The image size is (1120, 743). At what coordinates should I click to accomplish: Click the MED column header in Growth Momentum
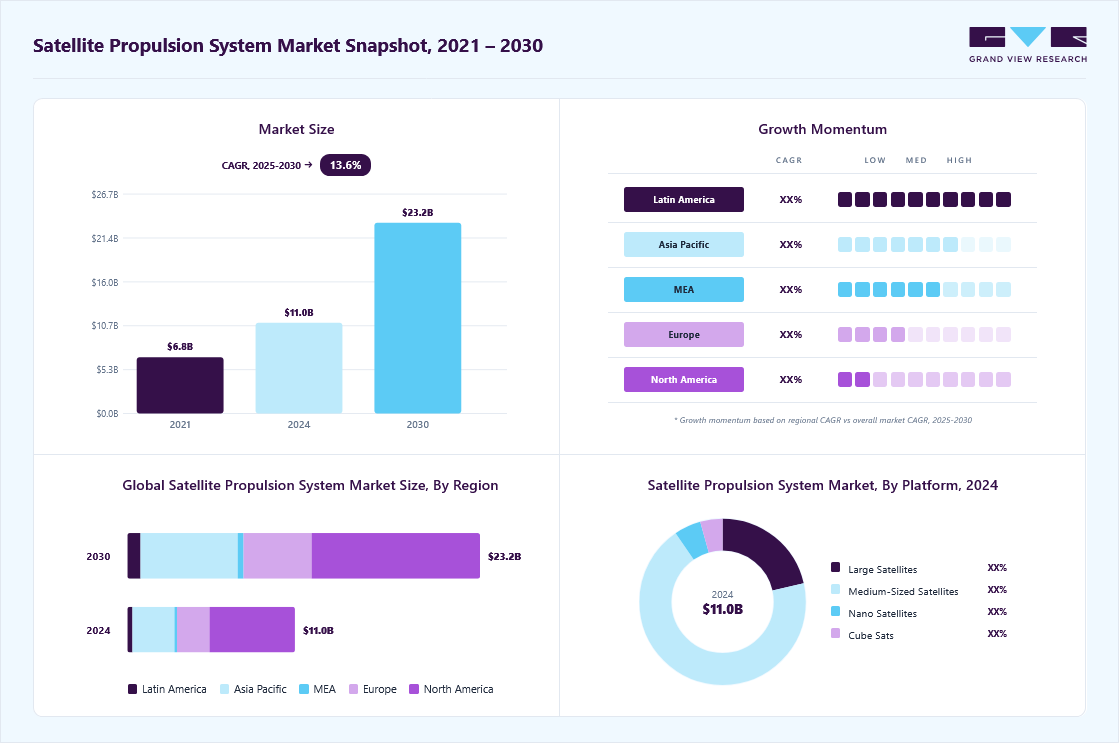point(916,160)
